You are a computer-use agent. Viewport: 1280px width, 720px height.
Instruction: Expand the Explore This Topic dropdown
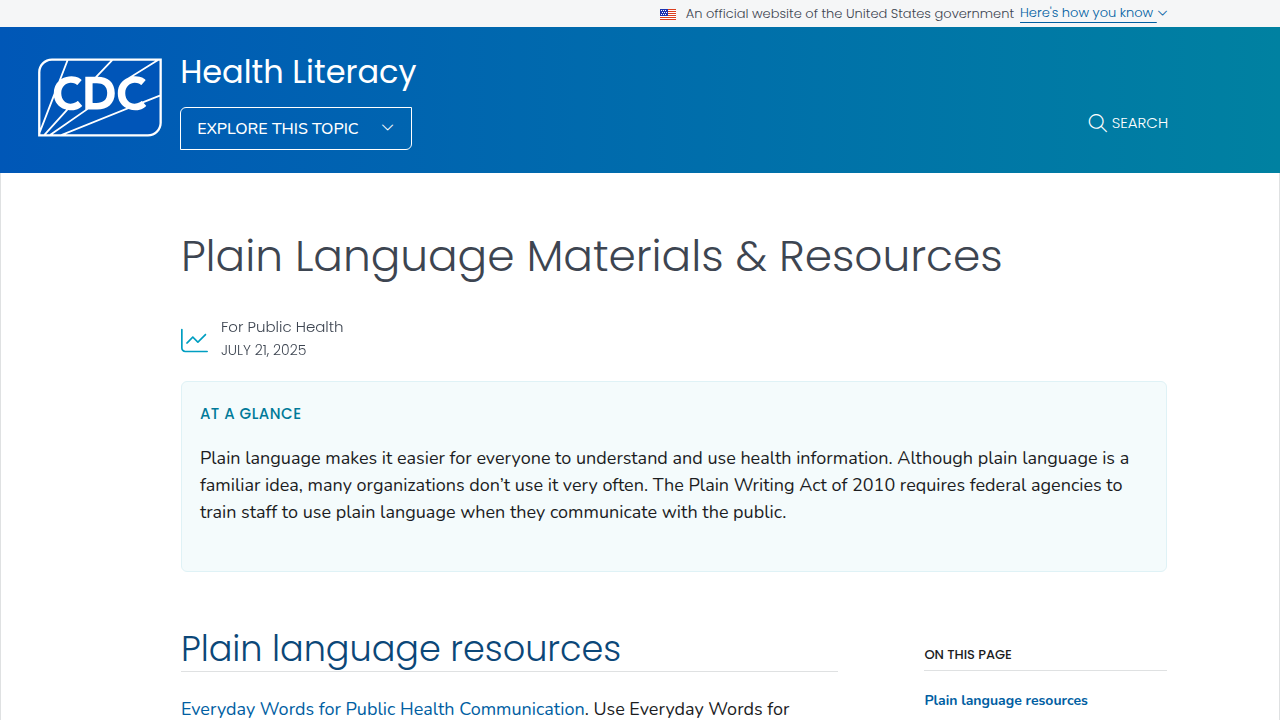(296, 128)
